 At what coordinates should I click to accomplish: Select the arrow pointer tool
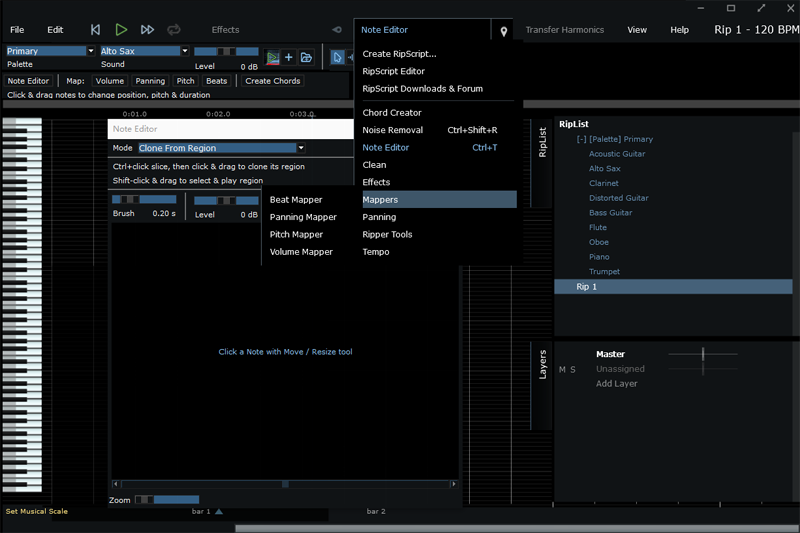click(x=337, y=58)
